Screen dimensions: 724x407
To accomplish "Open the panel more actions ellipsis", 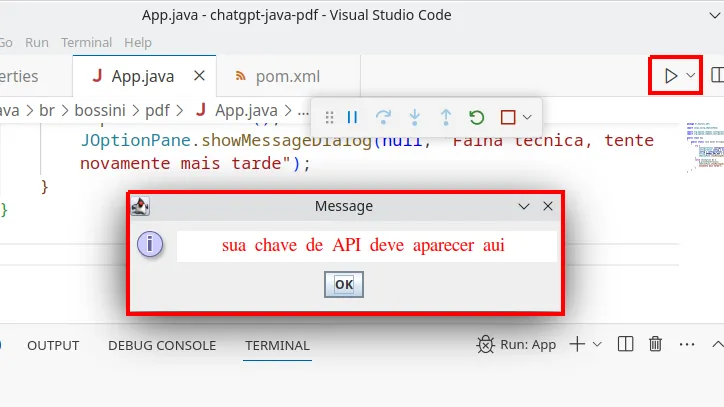I will (687, 344).
